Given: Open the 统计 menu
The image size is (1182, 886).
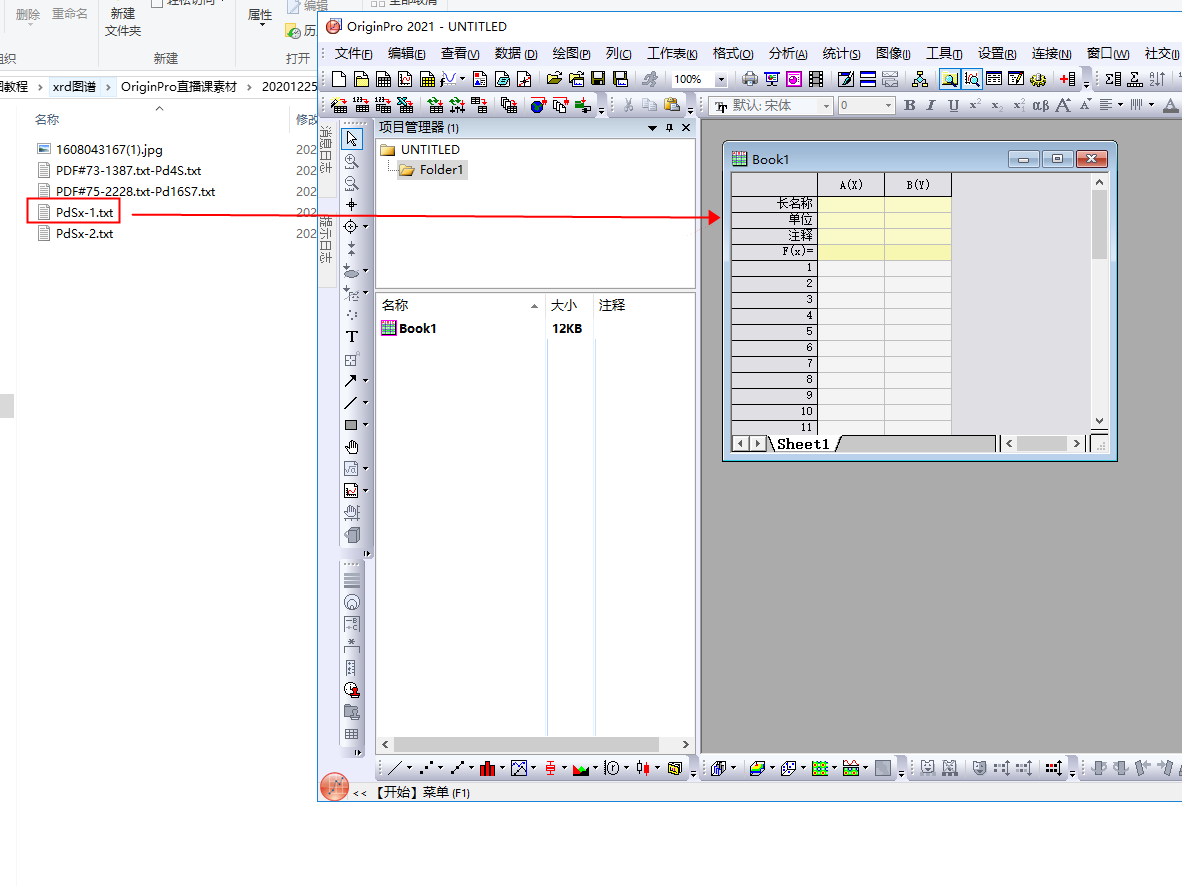Looking at the screenshot, I should pyautogui.click(x=841, y=54).
